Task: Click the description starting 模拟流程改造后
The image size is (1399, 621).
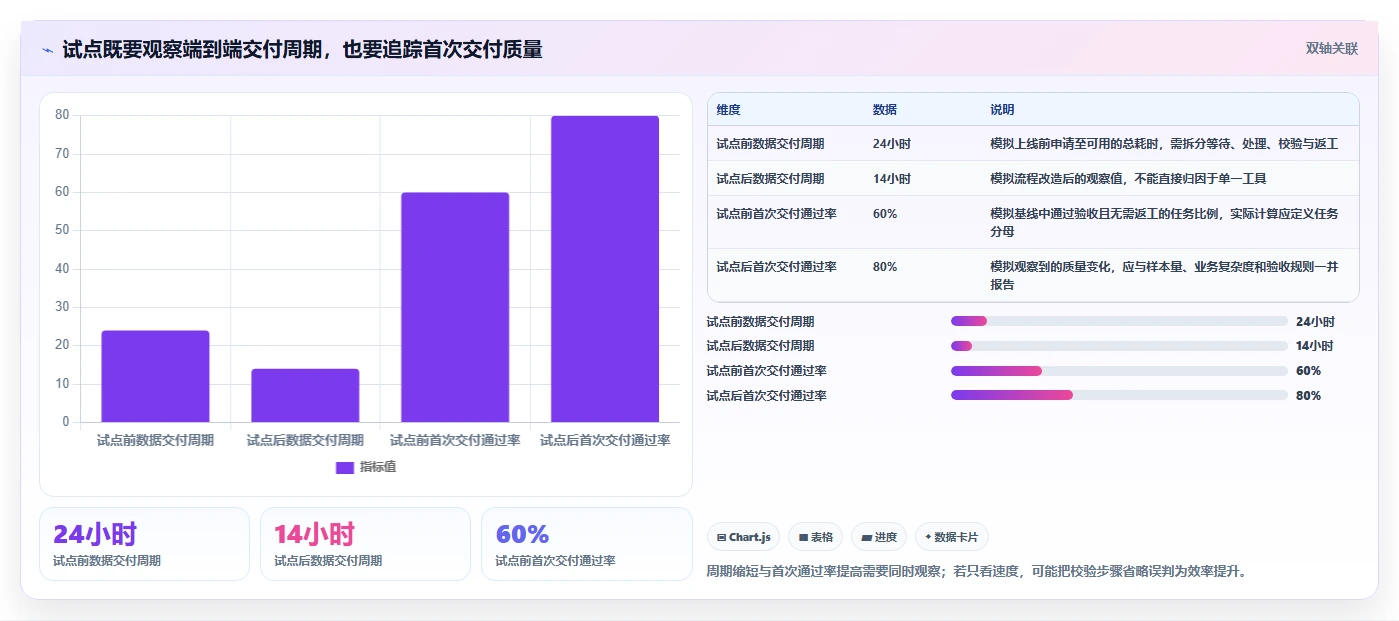Action: (x=1129, y=179)
